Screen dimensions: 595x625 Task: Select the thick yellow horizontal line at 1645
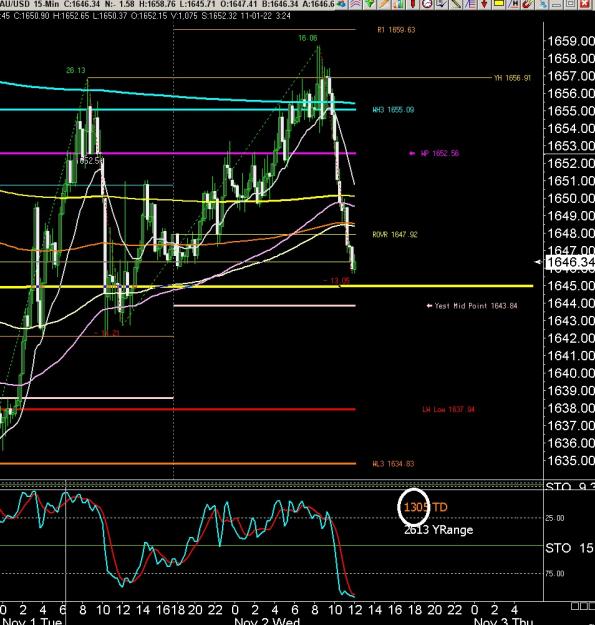266,286
